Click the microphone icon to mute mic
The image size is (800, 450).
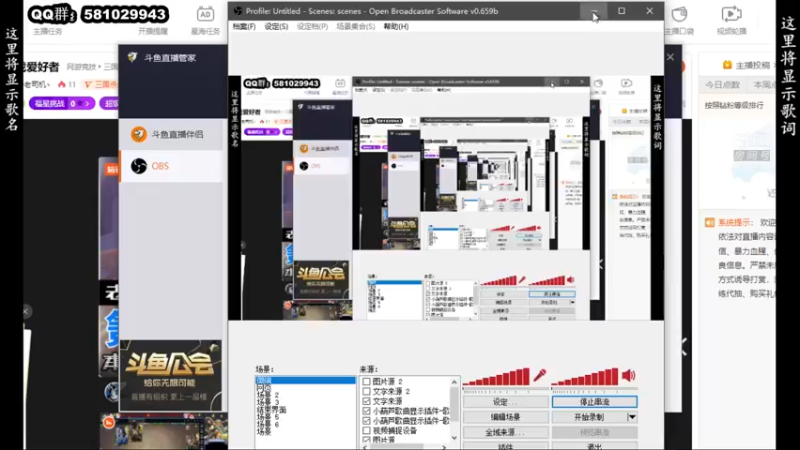click(x=540, y=376)
